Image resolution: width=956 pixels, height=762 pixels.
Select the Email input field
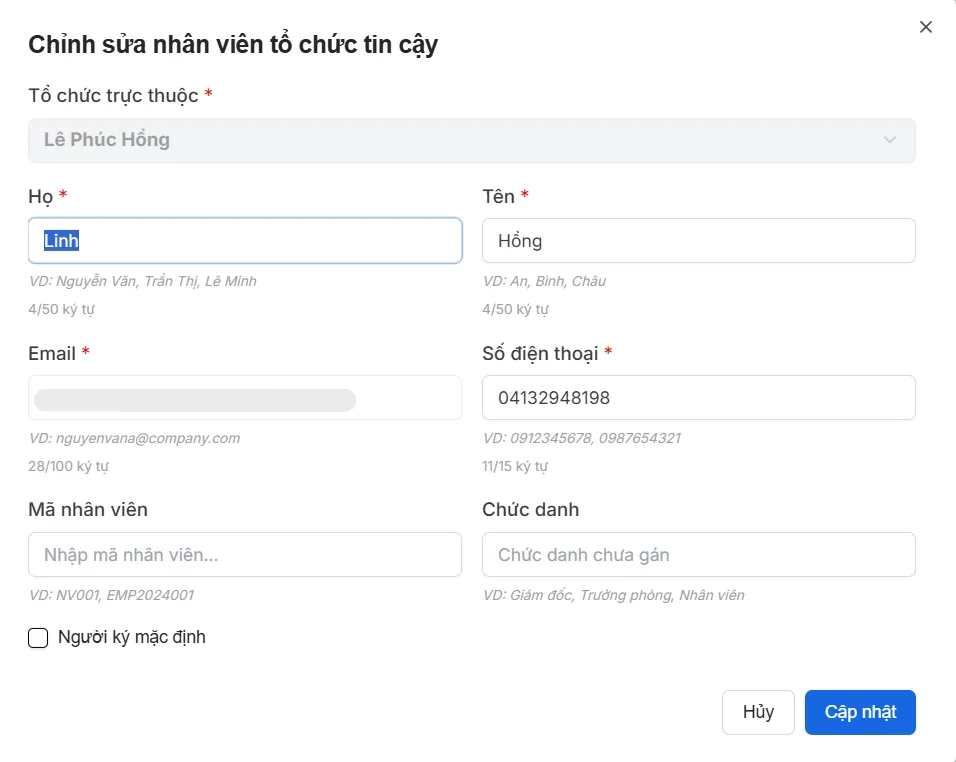click(x=245, y=398)
